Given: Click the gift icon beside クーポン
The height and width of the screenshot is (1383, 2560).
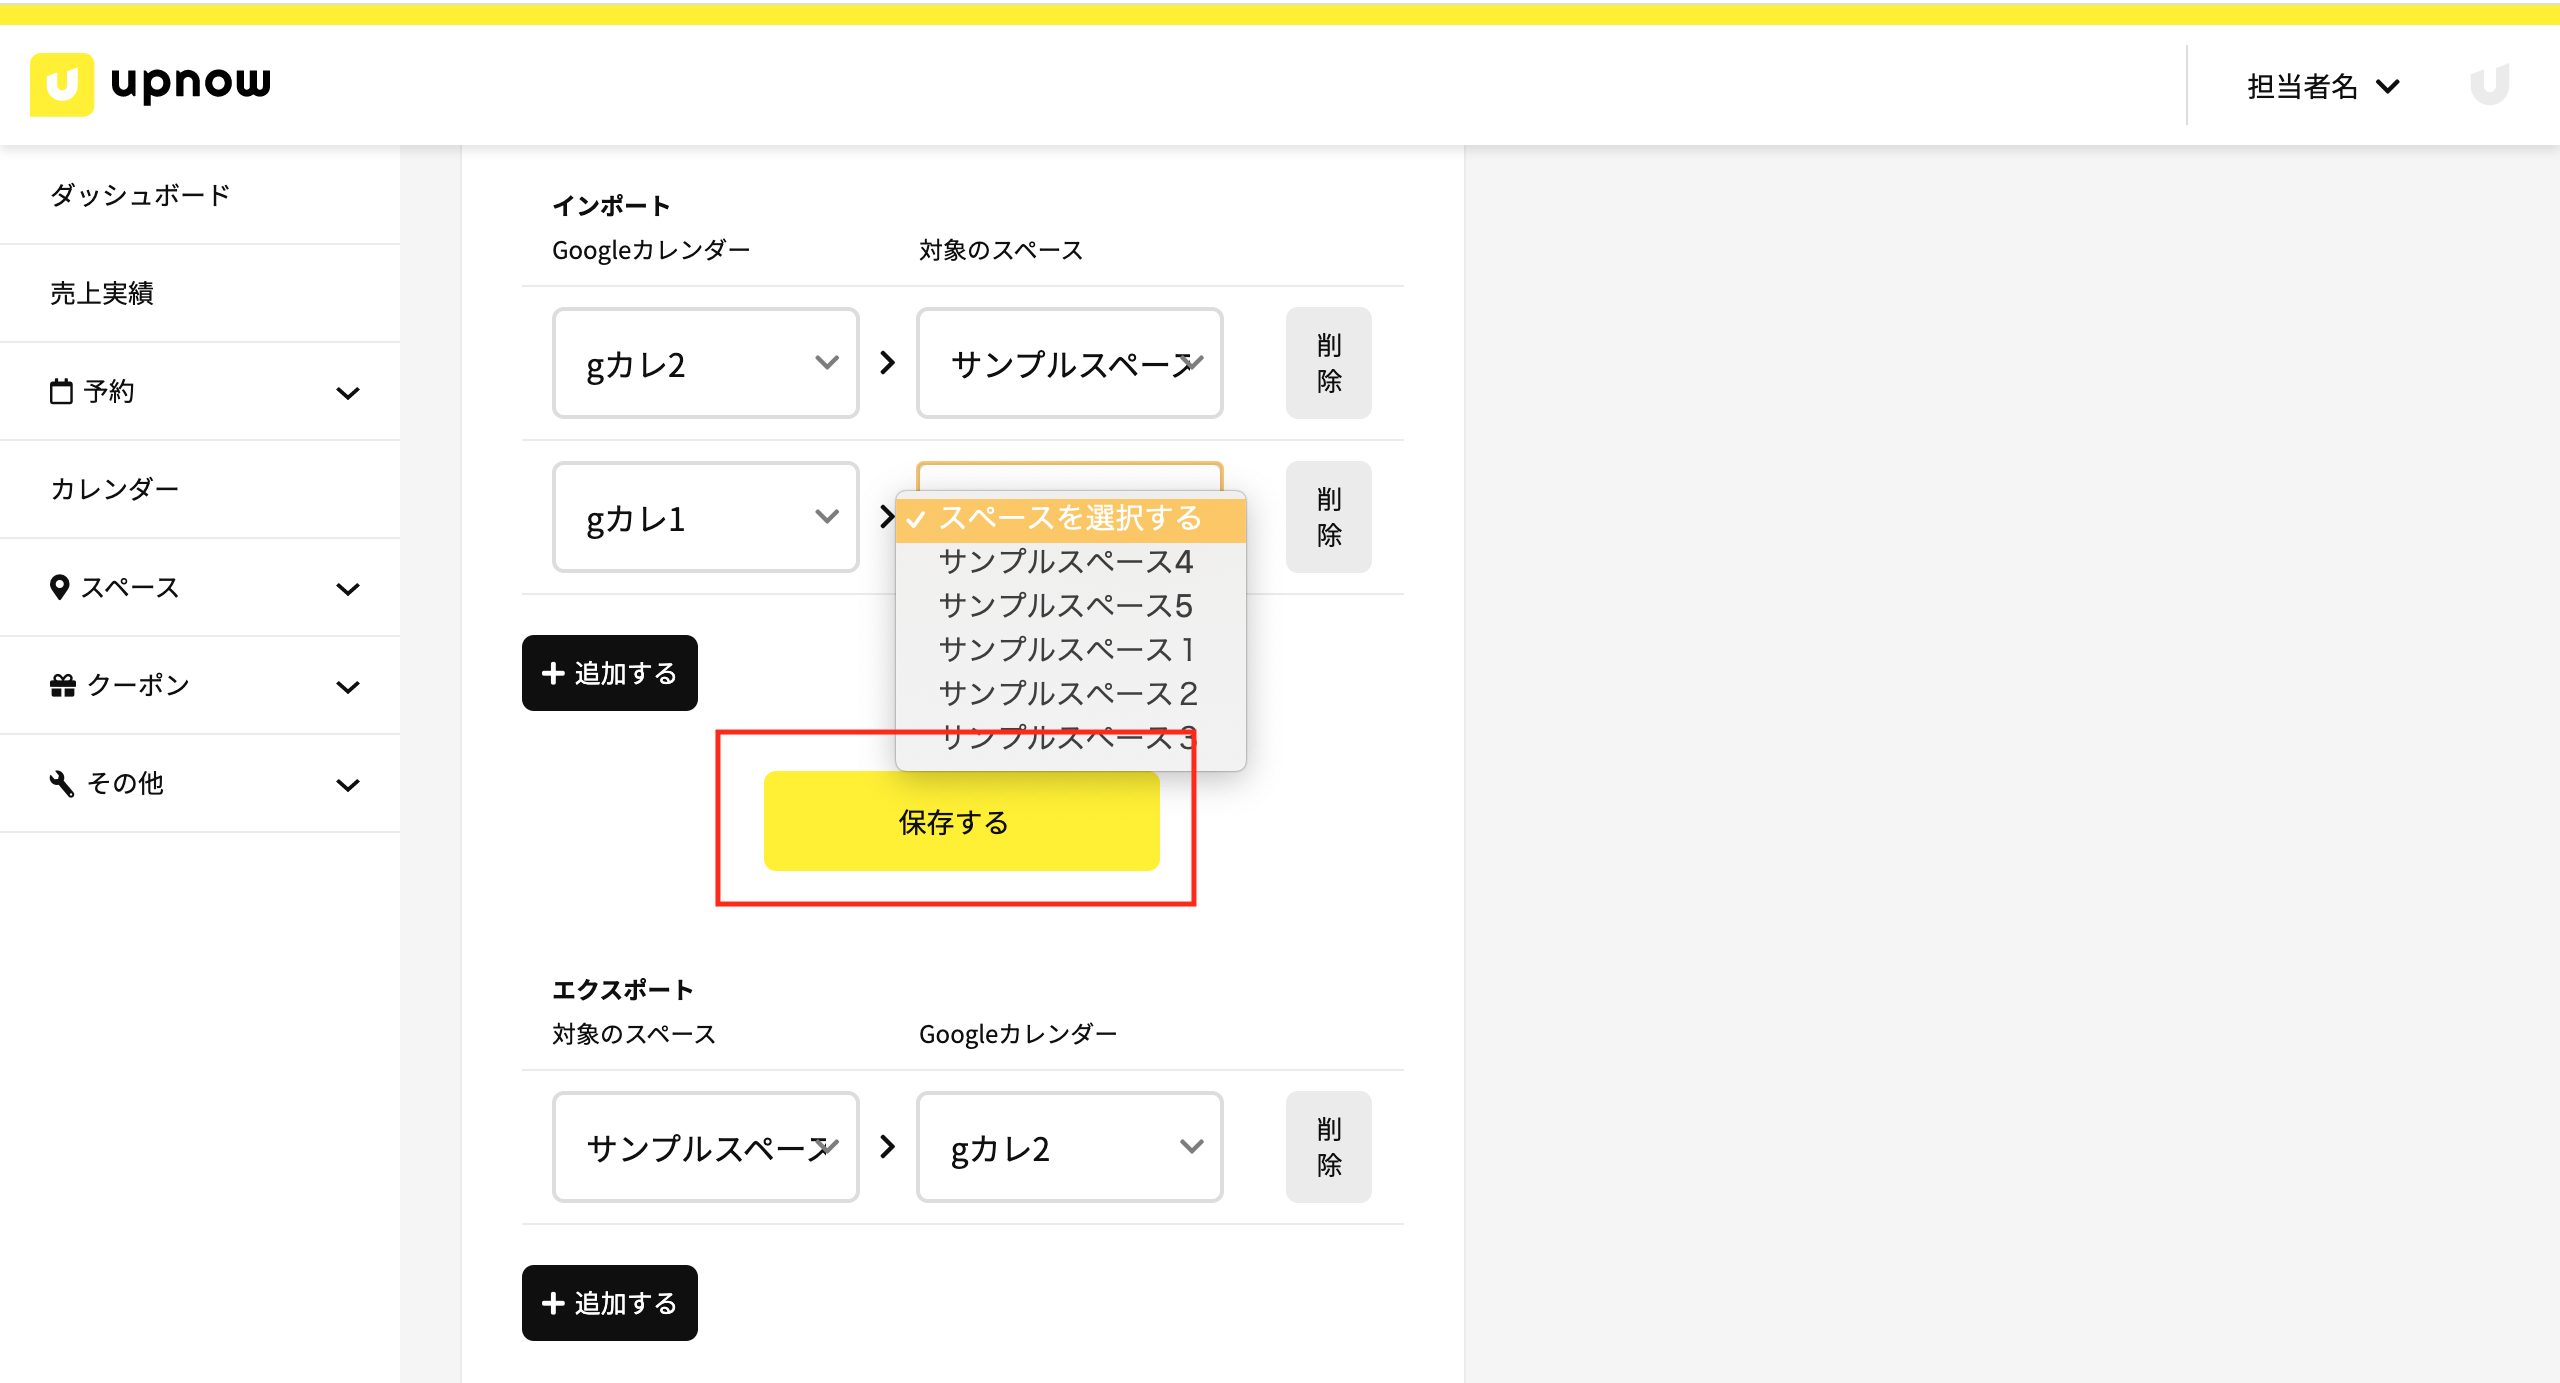Looking at the screenshot, I should (63, 685).
